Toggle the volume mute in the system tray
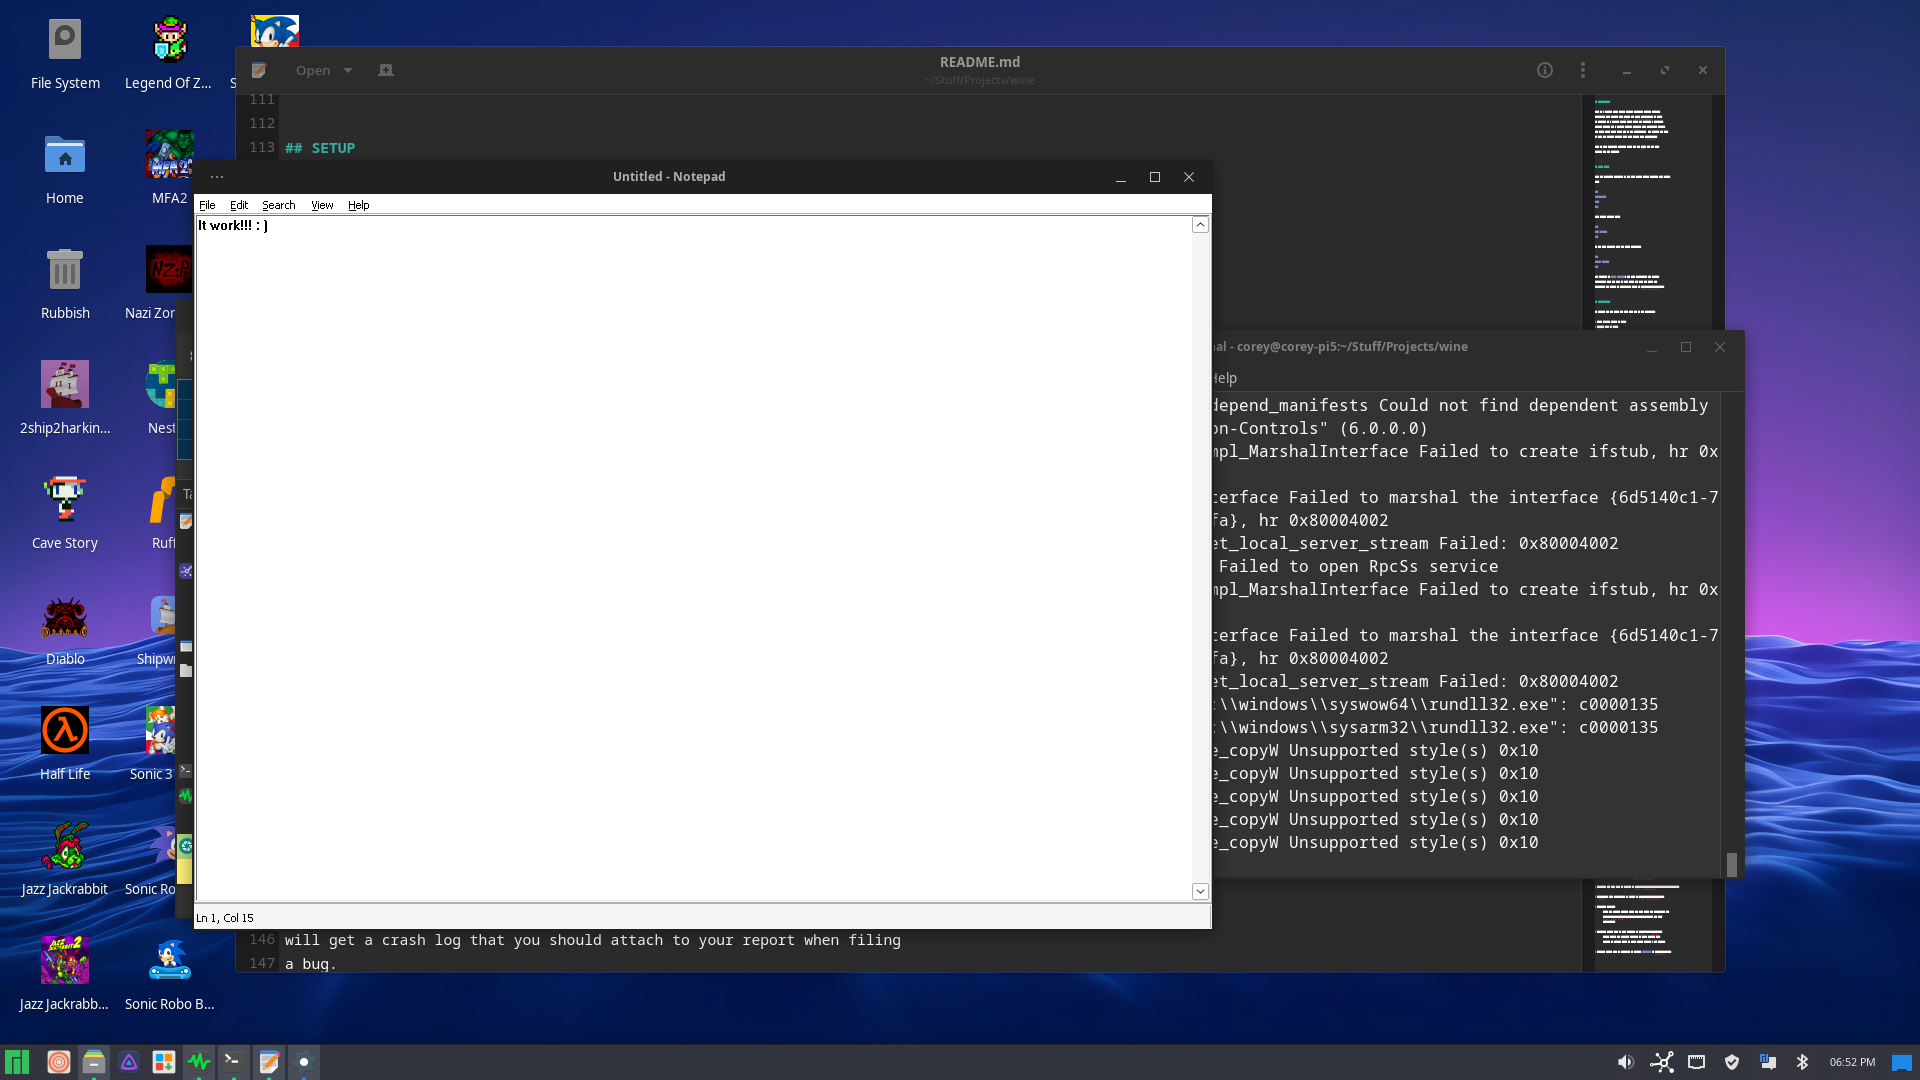 (1625, 1062)
